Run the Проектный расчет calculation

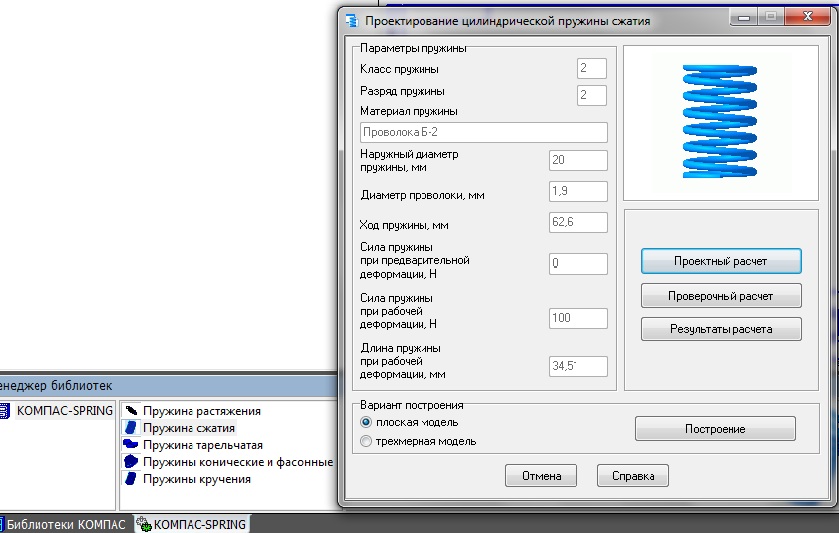pyautogui.click(x=721, y=261)
